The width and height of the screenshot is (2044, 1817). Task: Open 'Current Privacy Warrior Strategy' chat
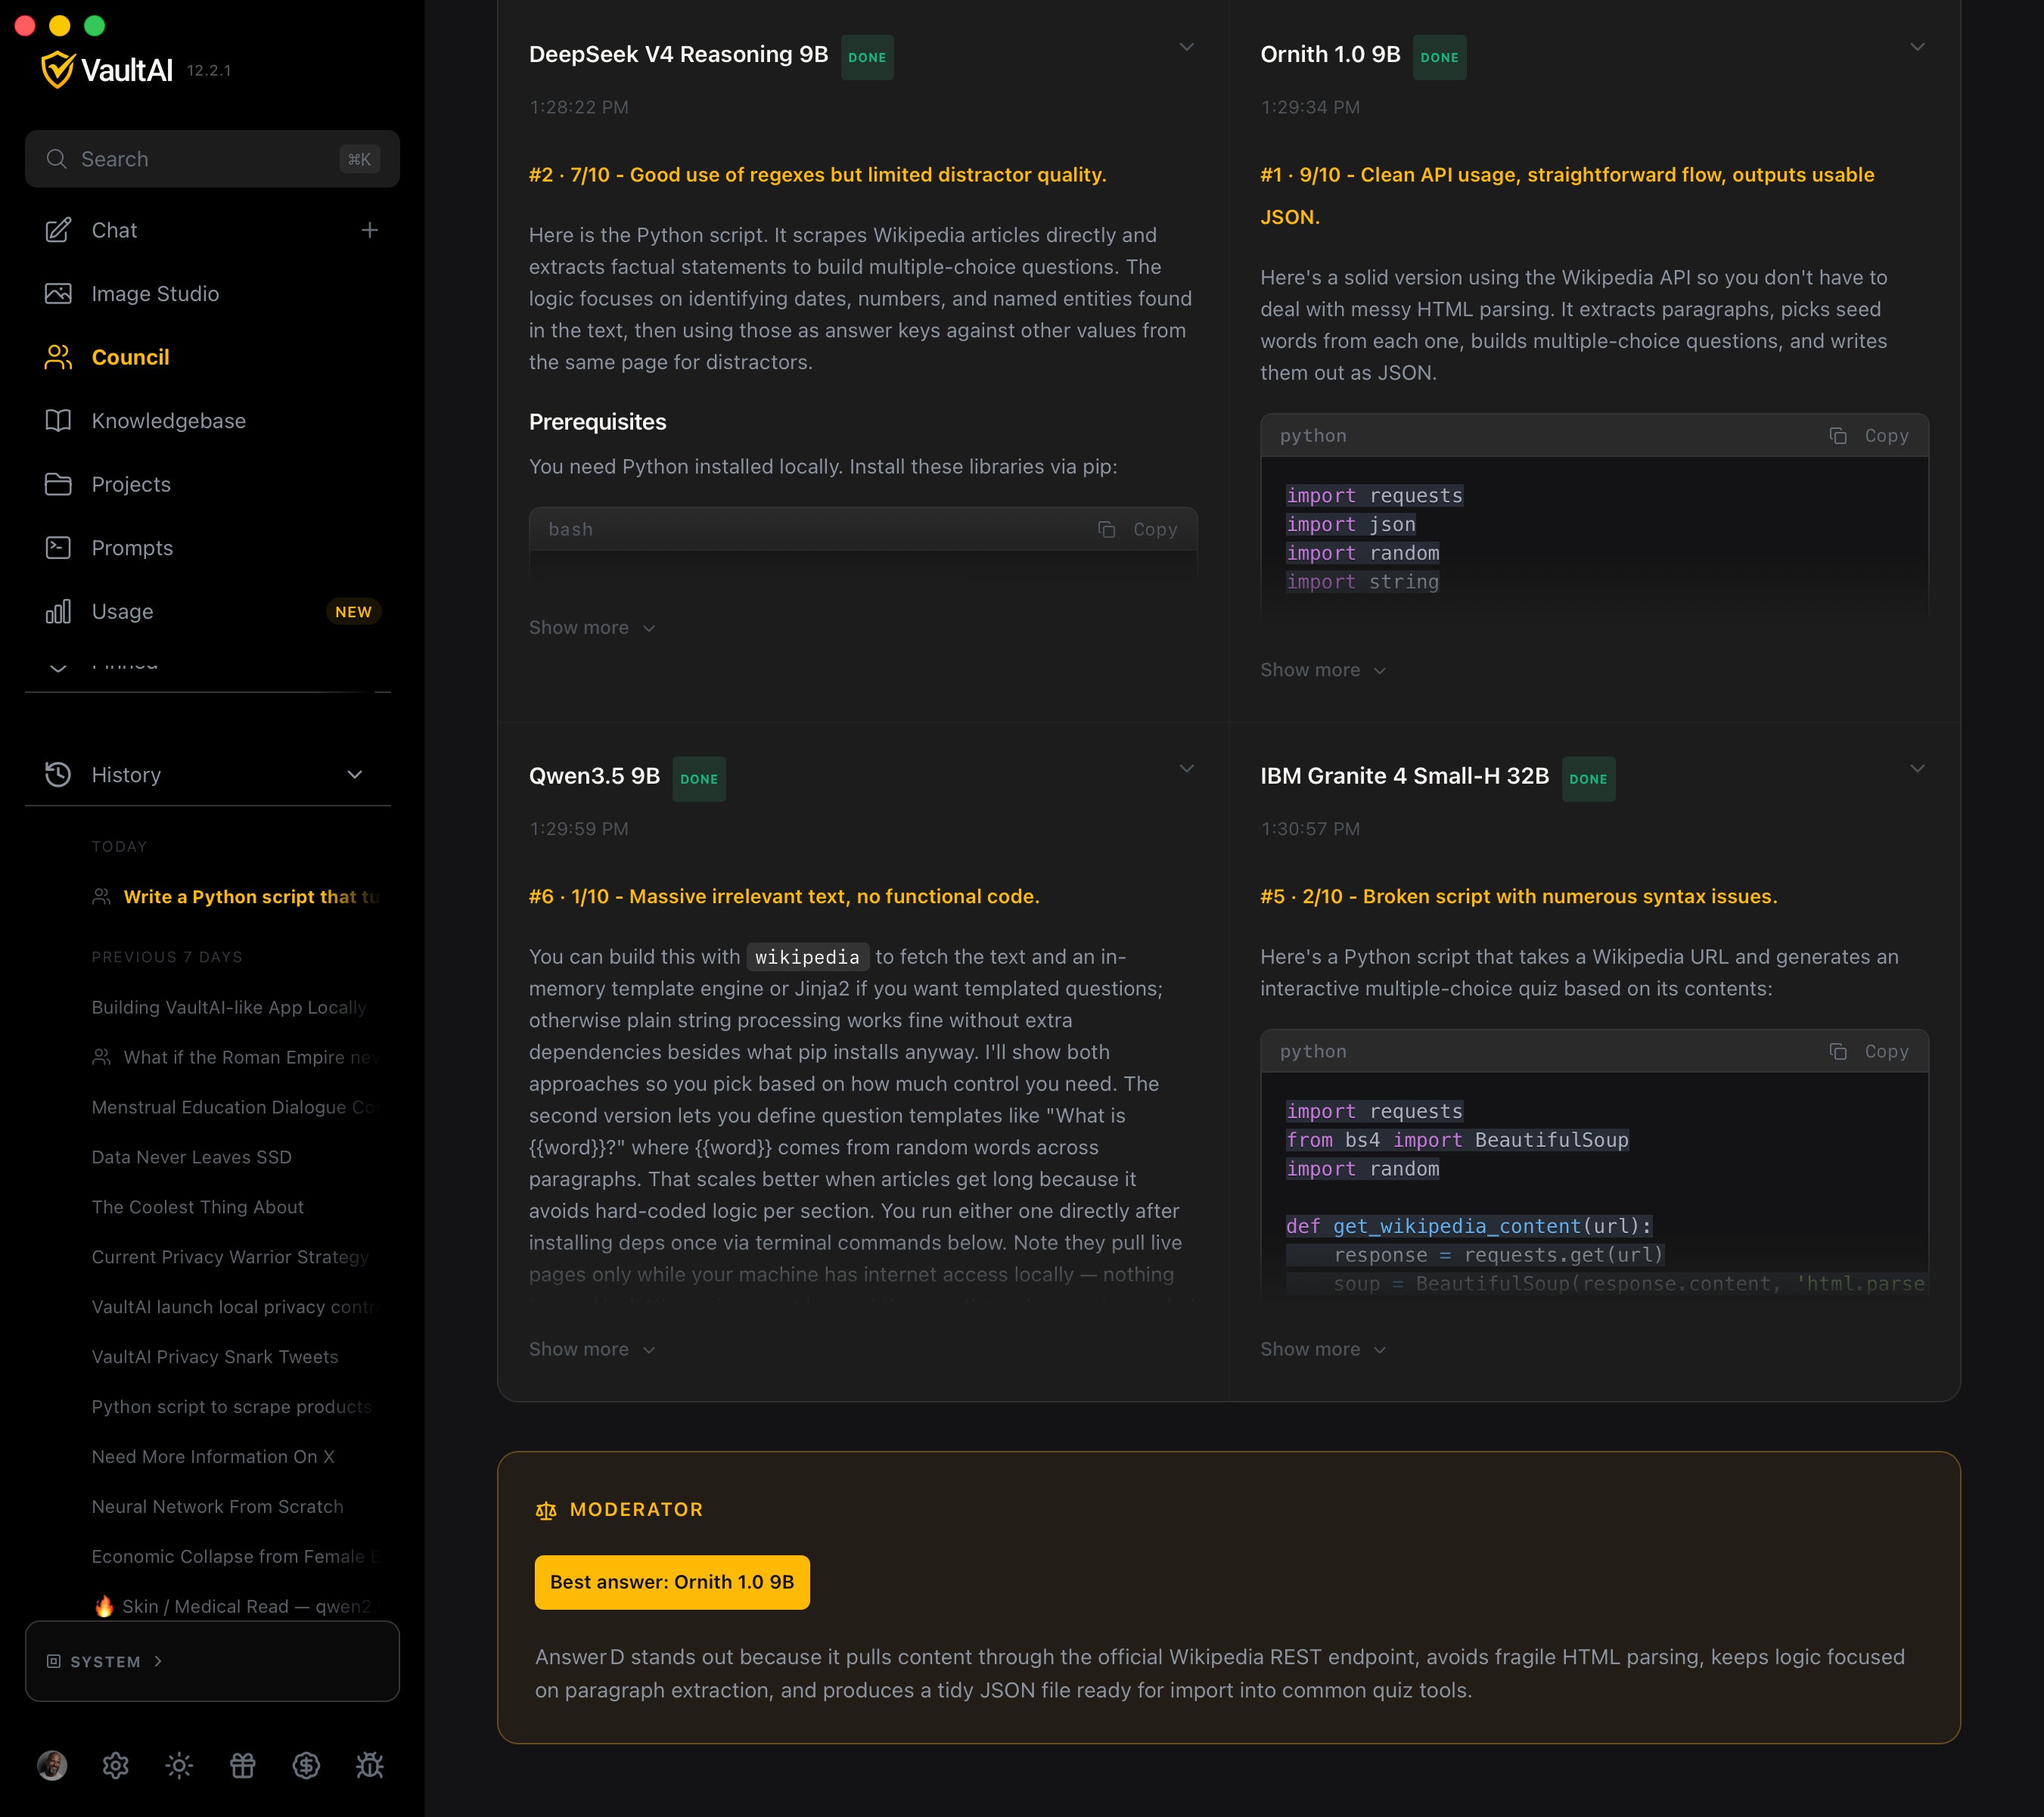tap(230, 1257)
